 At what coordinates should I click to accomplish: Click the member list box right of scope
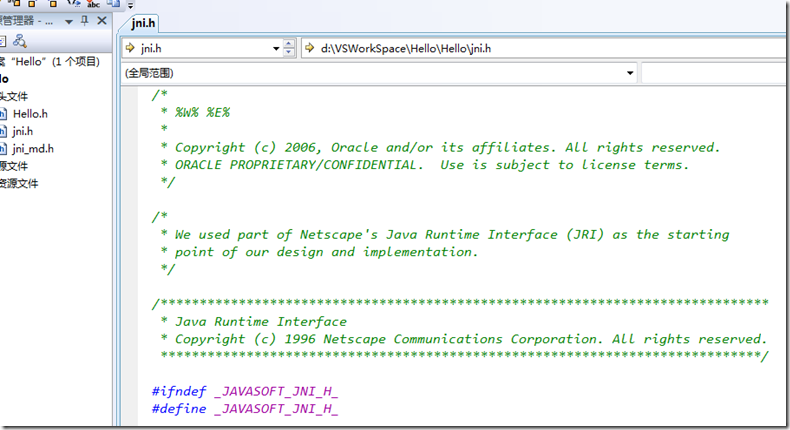click(714, 73)
